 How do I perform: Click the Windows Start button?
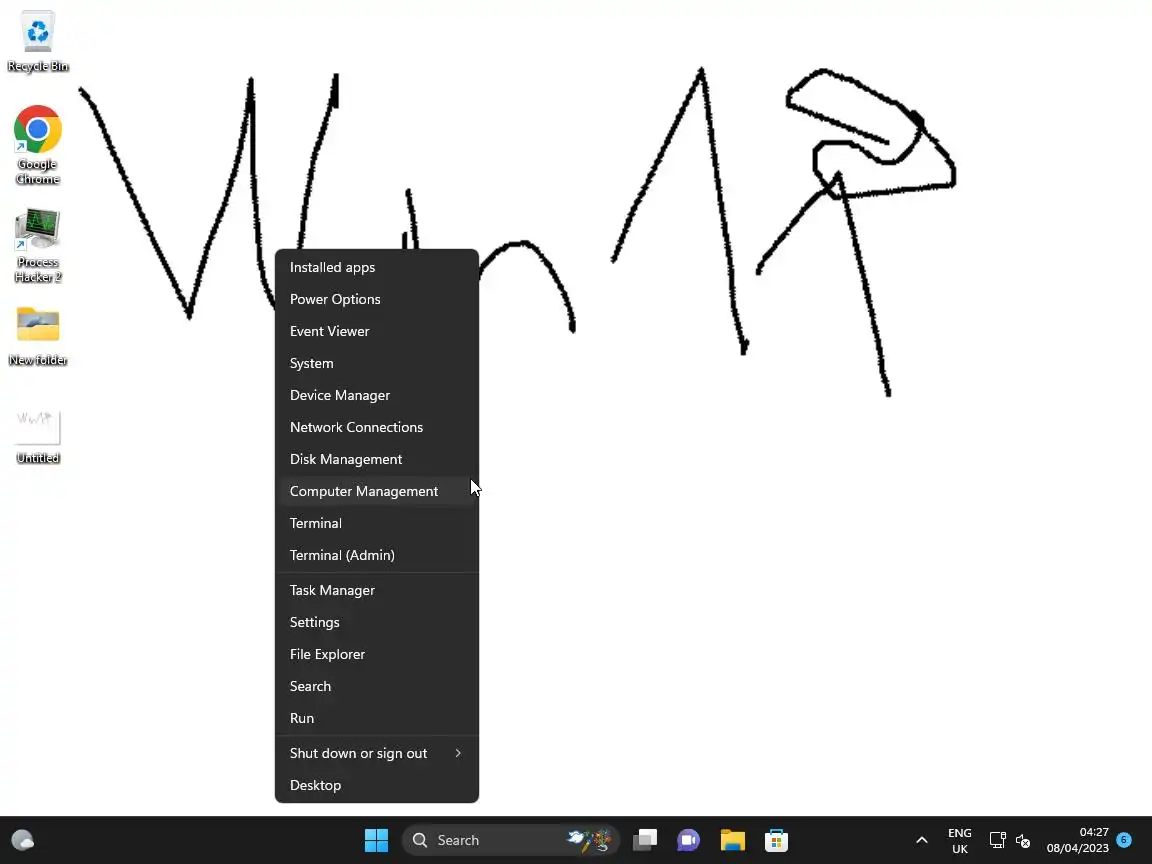point(376,840)
